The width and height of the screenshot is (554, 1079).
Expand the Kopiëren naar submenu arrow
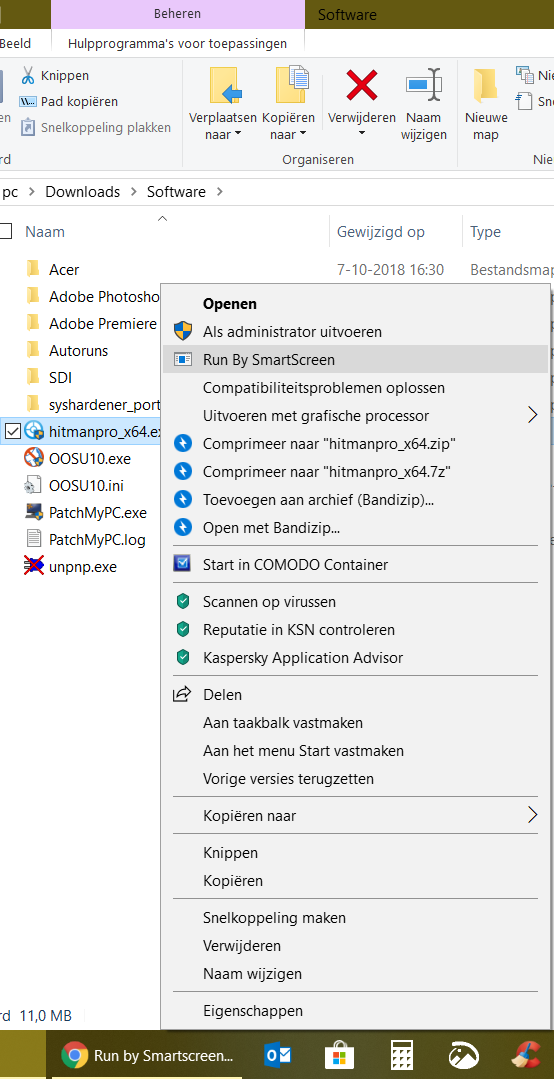(x=532, y=815)
